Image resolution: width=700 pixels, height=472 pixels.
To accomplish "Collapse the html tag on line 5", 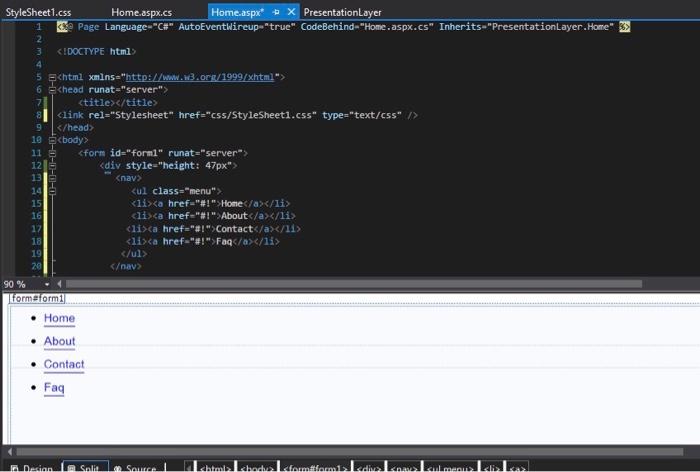I will click(x=52, y=77).
